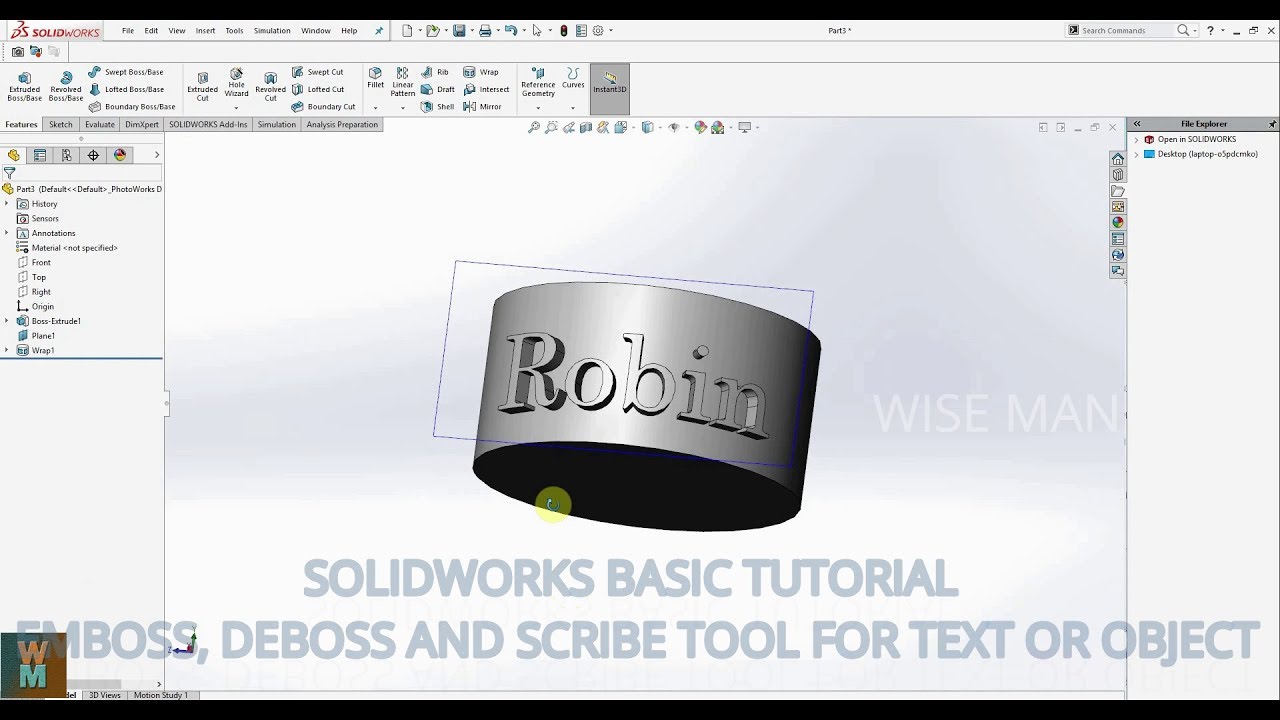Open the DimXpertManager crosshair tab
The image size is (1280, 720).
click(93, 155)
